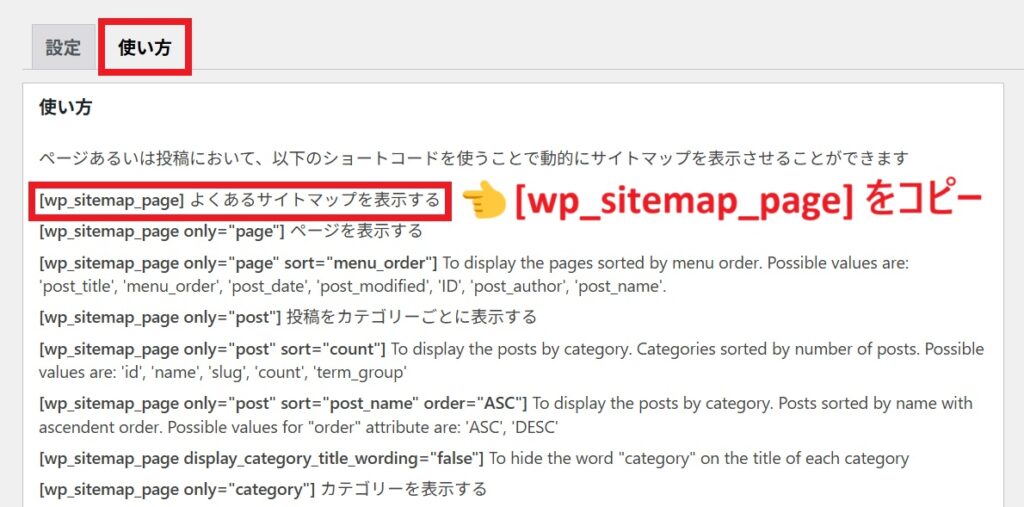The width and height of the screenshot is (1024, 507).
Task: Click the intro sentence about ショートコード
Action: pyautogui.click(x=473, y=157)
